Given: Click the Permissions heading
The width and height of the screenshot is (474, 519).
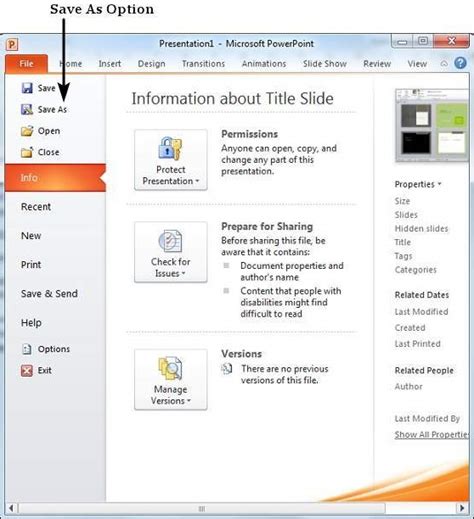Looking at the screenshot, I should tap(249, 134).
